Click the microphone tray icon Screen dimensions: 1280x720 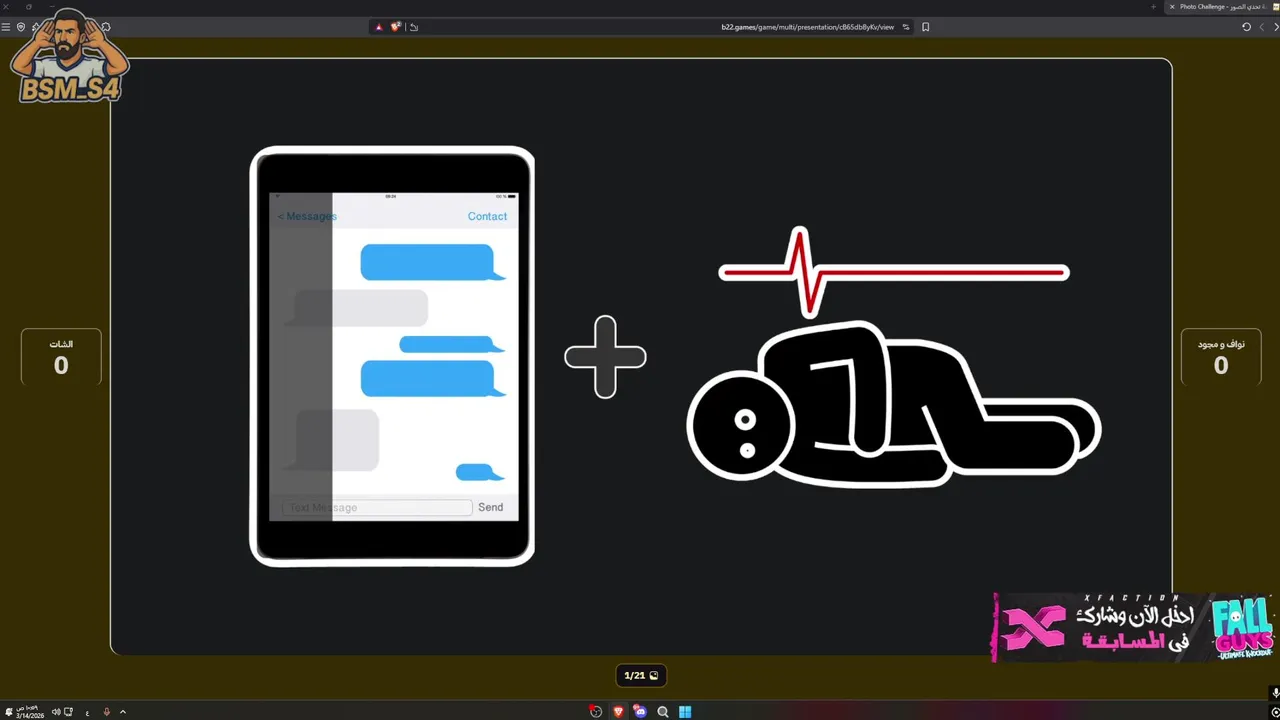click(107, 712)
